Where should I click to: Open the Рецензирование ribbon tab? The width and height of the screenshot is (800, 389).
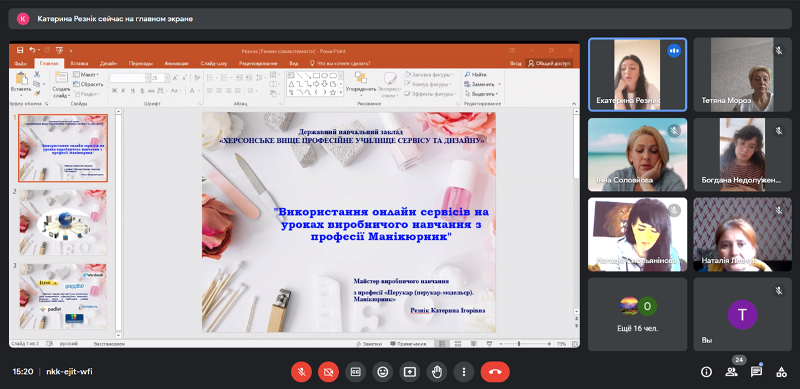pos(258,64)
